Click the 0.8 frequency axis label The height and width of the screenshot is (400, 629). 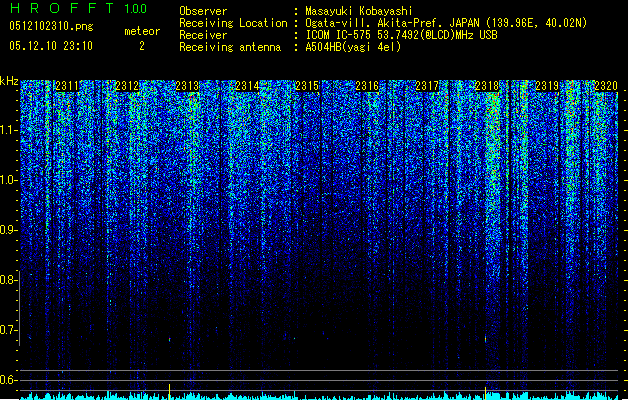pyautogui.click(x=8, y=280)
